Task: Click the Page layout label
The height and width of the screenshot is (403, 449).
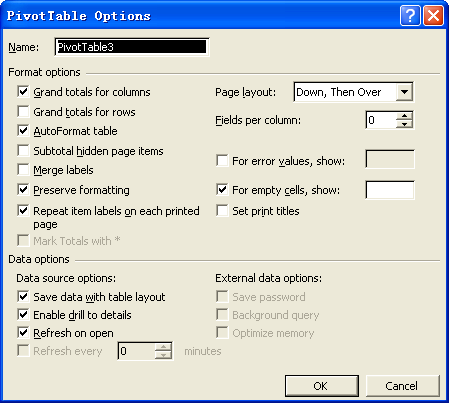Action: click(246, 92)
